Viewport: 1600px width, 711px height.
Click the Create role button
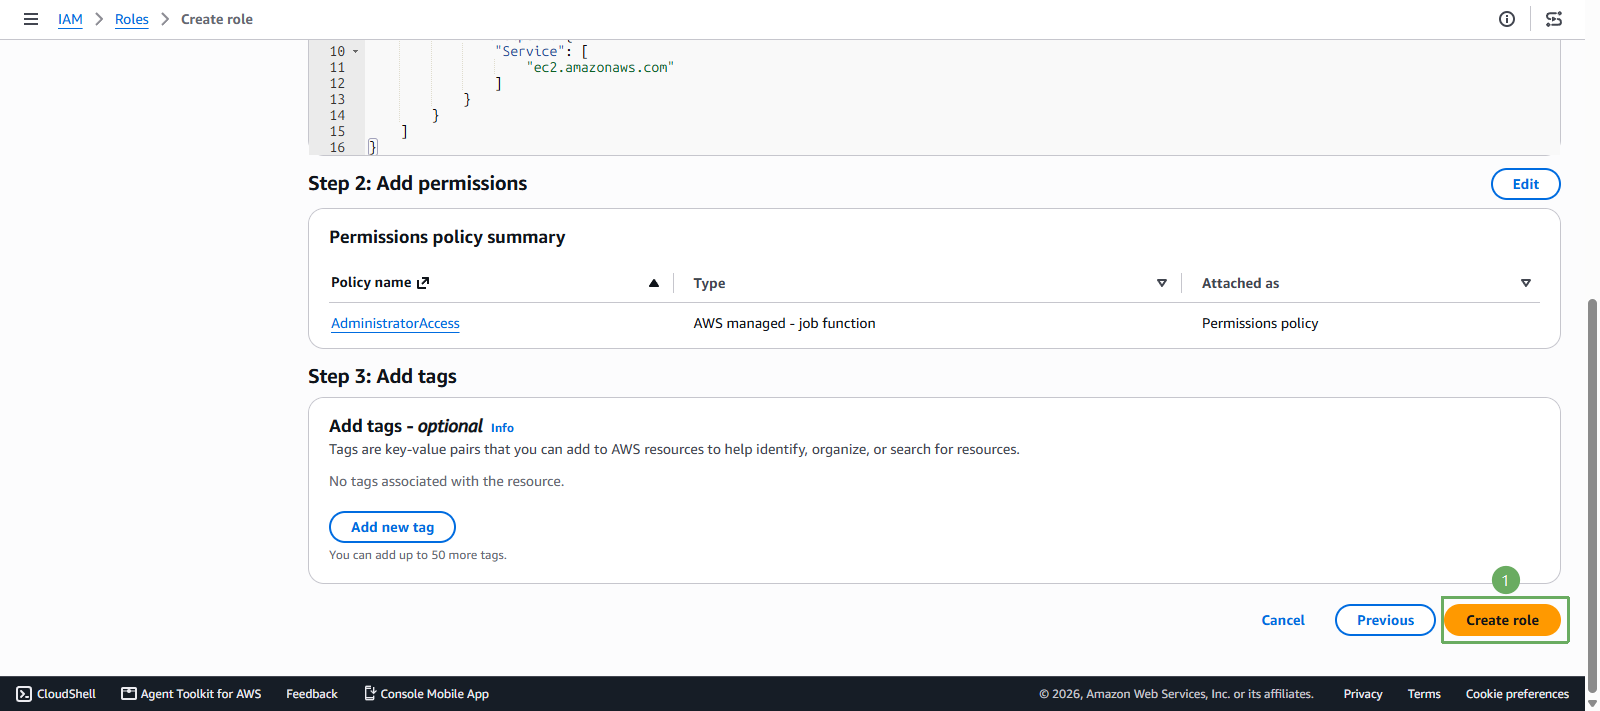pos(1502,620)
